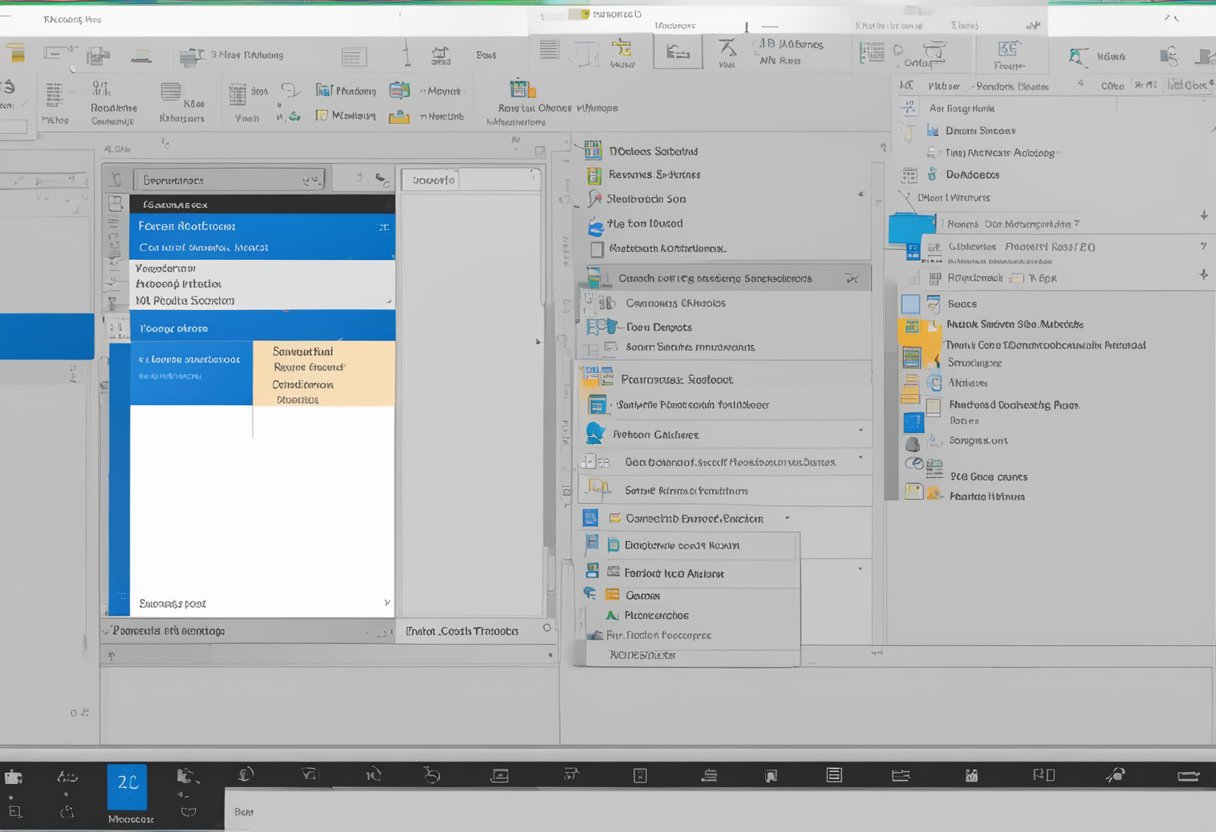Screen dimensions: 1216x832
Task: Click the blue highlighted tile in bottom taskbar
Action: coord(127,787)
